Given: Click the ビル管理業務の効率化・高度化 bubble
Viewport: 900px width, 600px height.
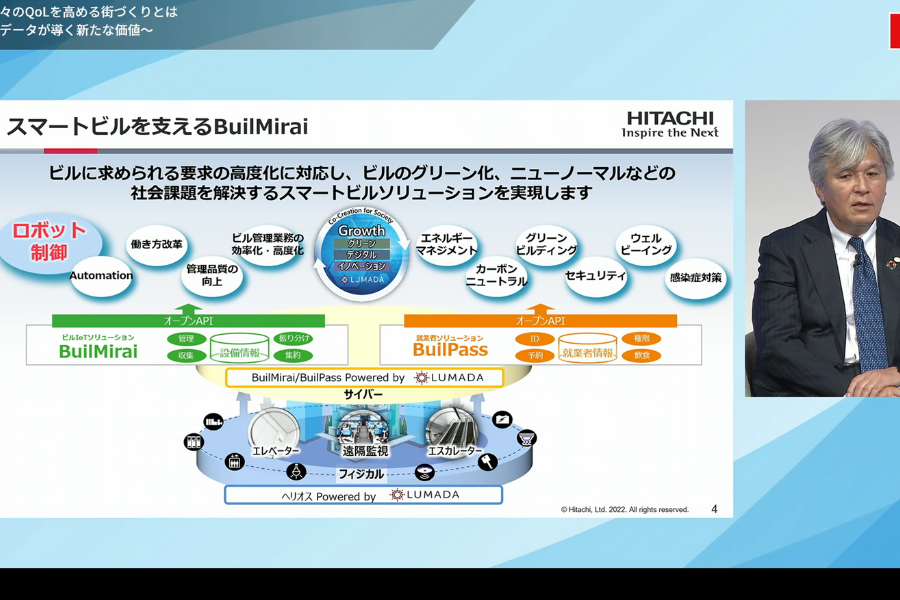Looking at the screenshot, I should pos(267,245).
